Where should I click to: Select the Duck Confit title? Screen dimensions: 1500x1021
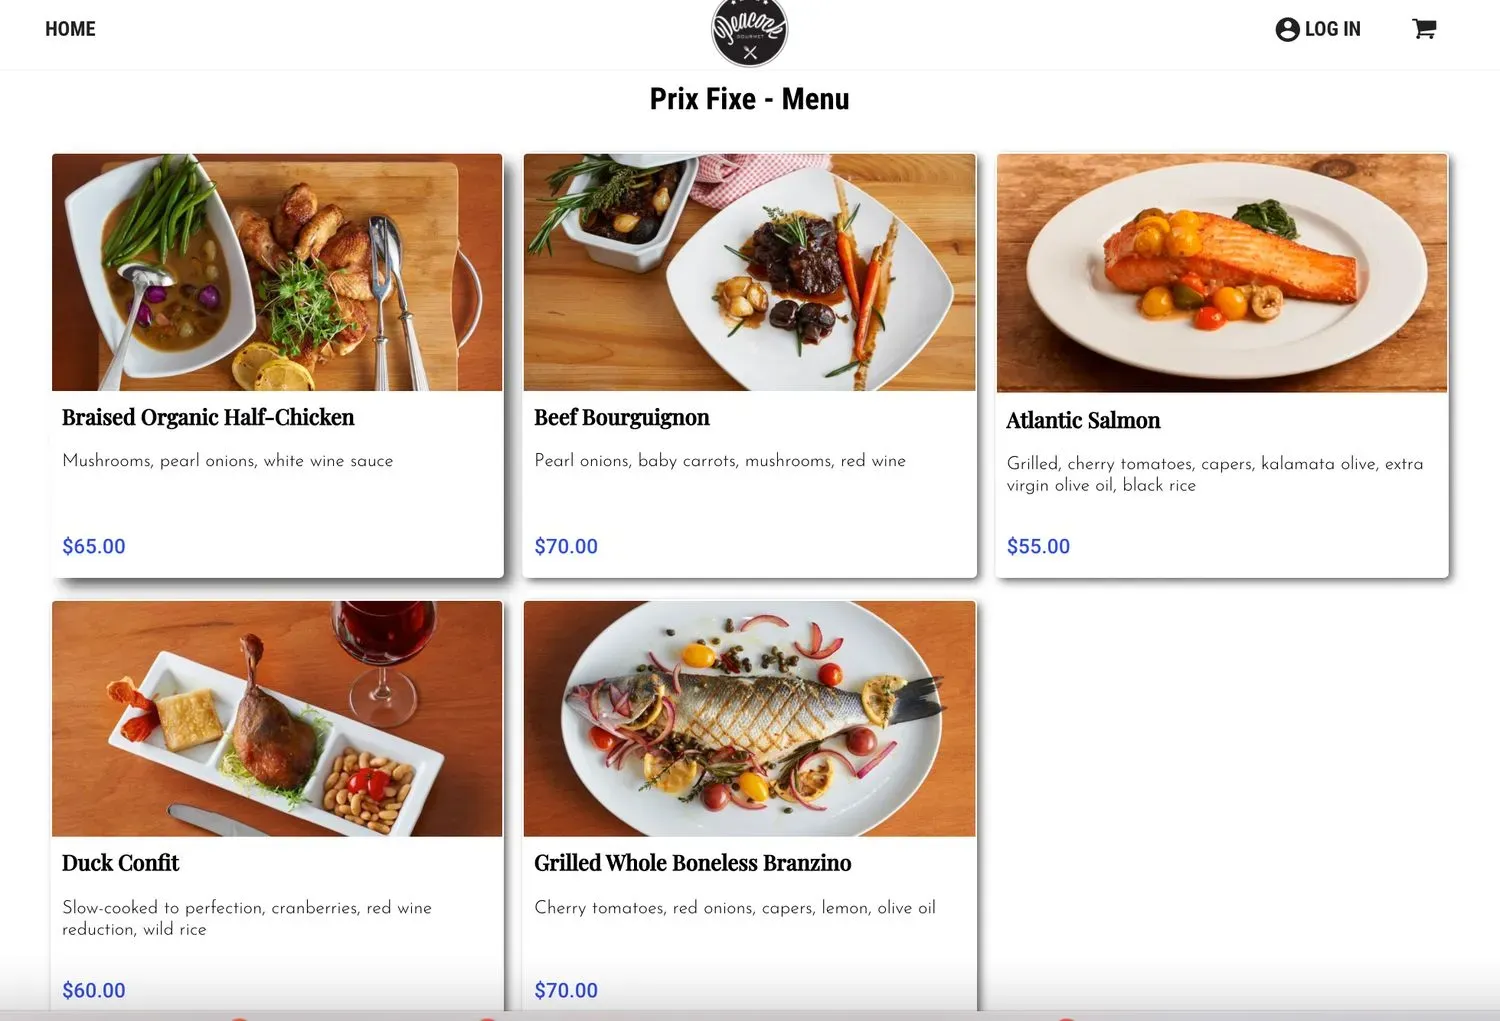pos(120,863)
